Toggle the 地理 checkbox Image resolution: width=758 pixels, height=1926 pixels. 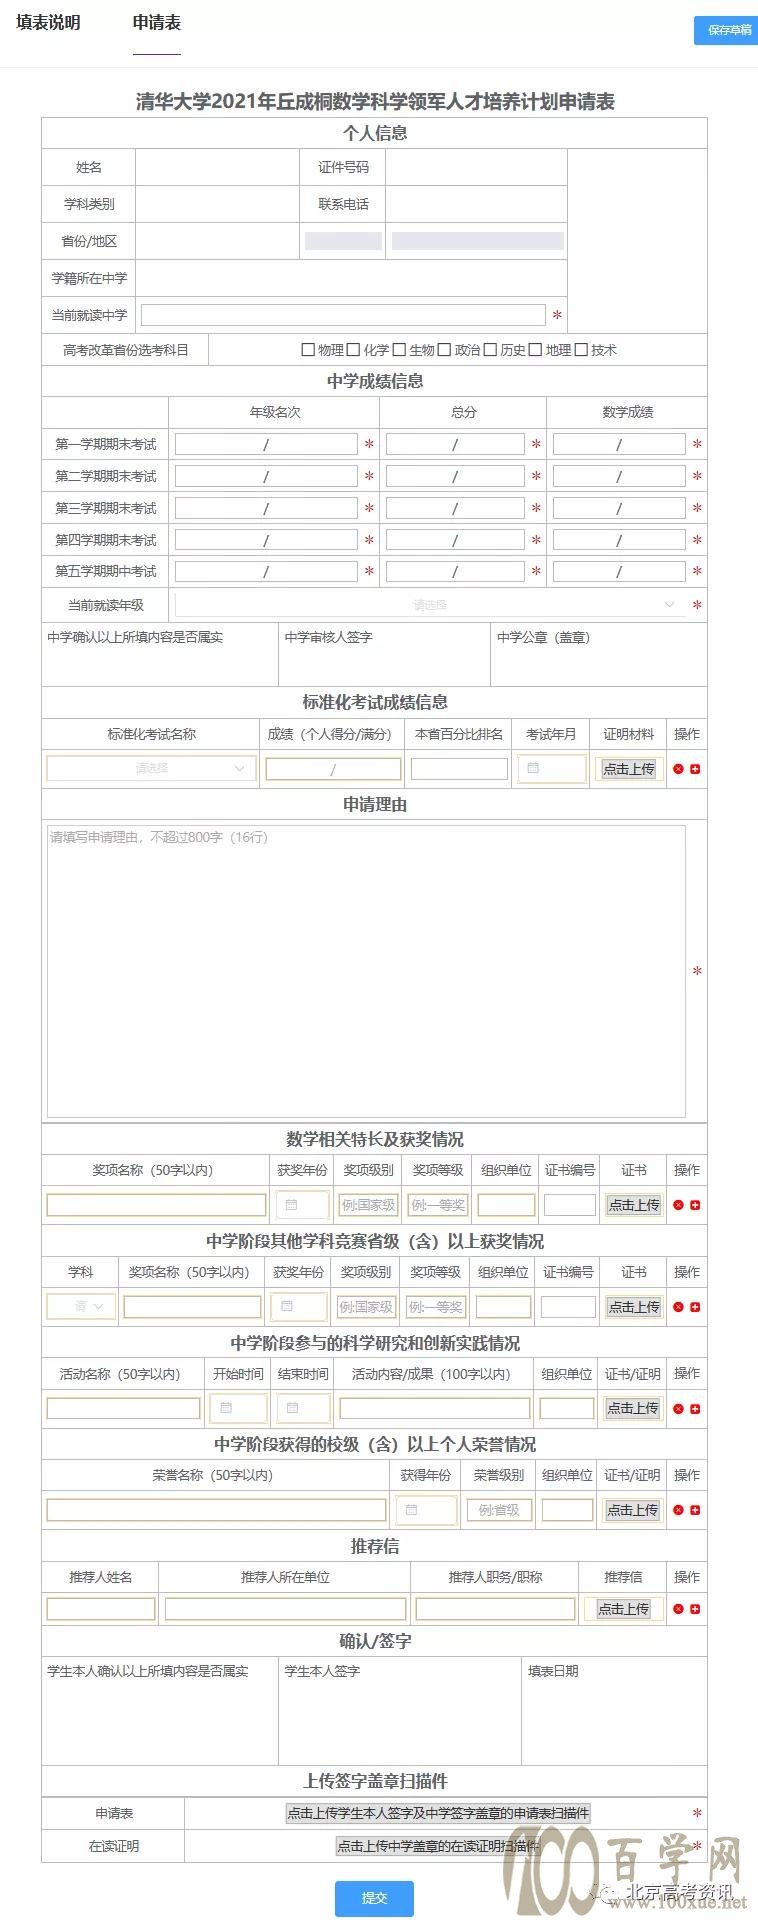pos(535,350)
